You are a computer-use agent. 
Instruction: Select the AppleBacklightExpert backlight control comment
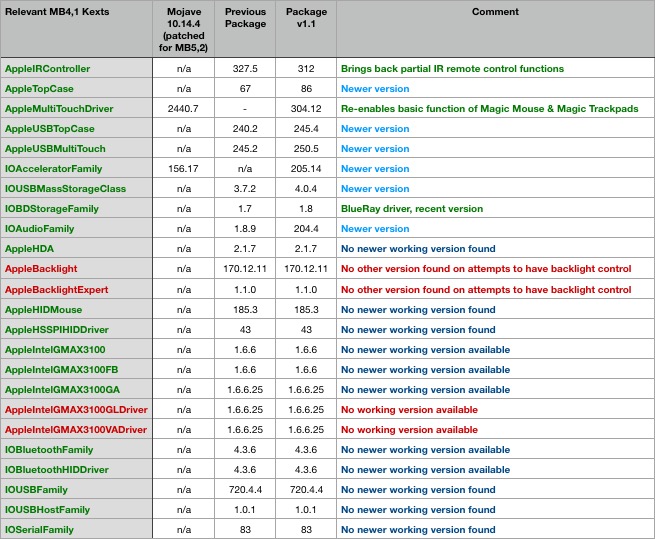pyautogui.click(x=486, y=290)
